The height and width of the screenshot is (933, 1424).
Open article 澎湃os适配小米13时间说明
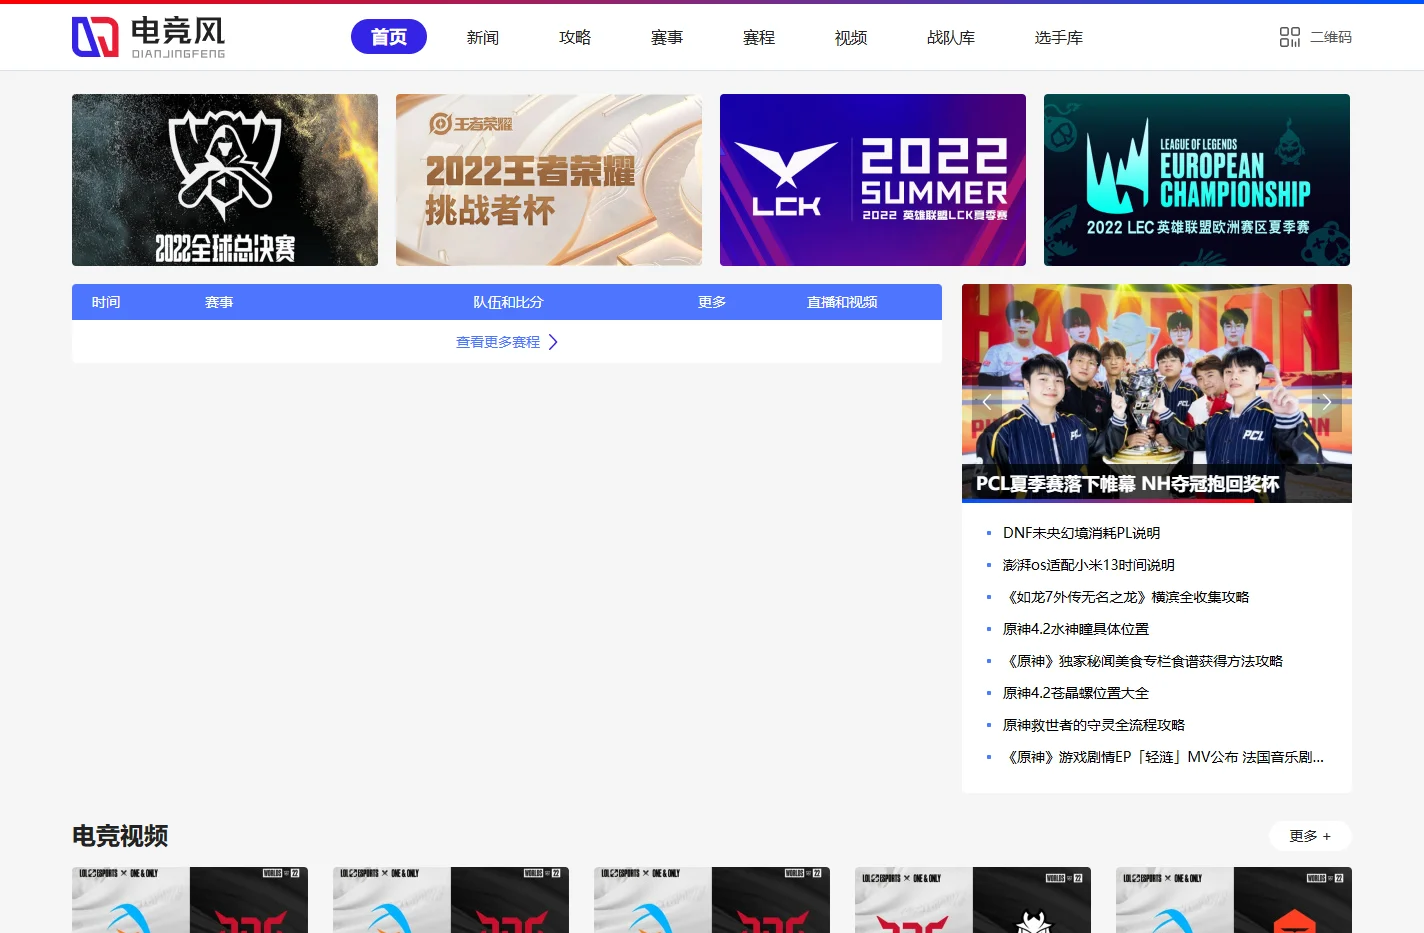1089,565
